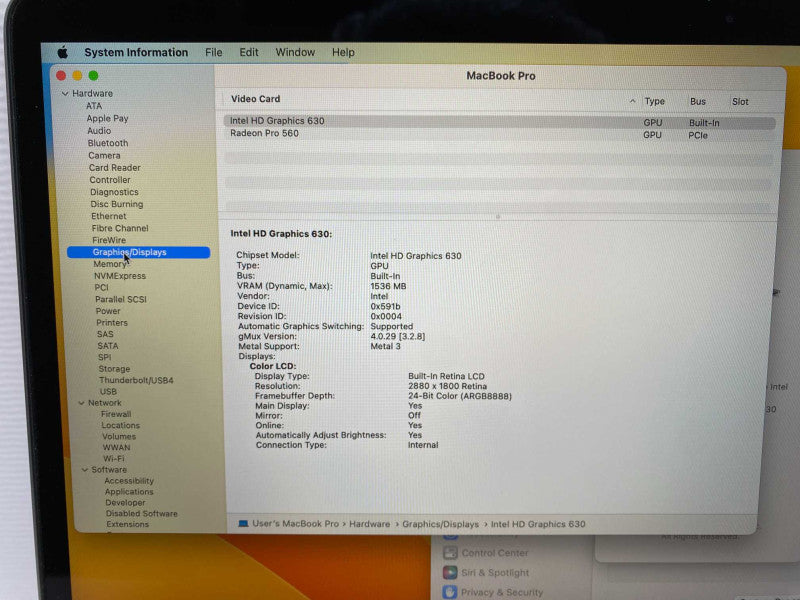Select Fibre Channel in sidebar
The width and height of the screenshot is (800, 600).
[120, 229]
